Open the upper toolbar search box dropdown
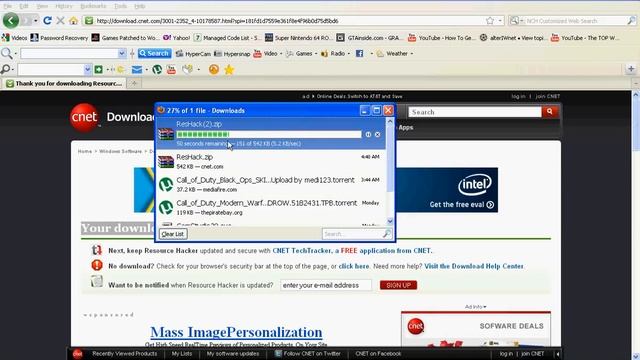The width and height of the screenshot is (640, 360). tap(122, 53)
